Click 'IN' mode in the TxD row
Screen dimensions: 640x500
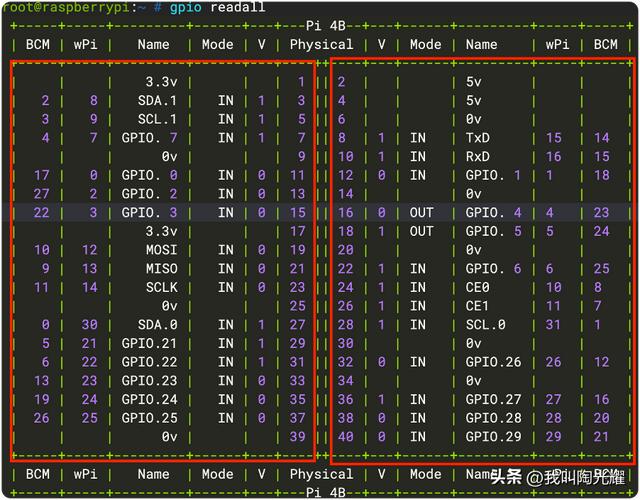(418, 138)
